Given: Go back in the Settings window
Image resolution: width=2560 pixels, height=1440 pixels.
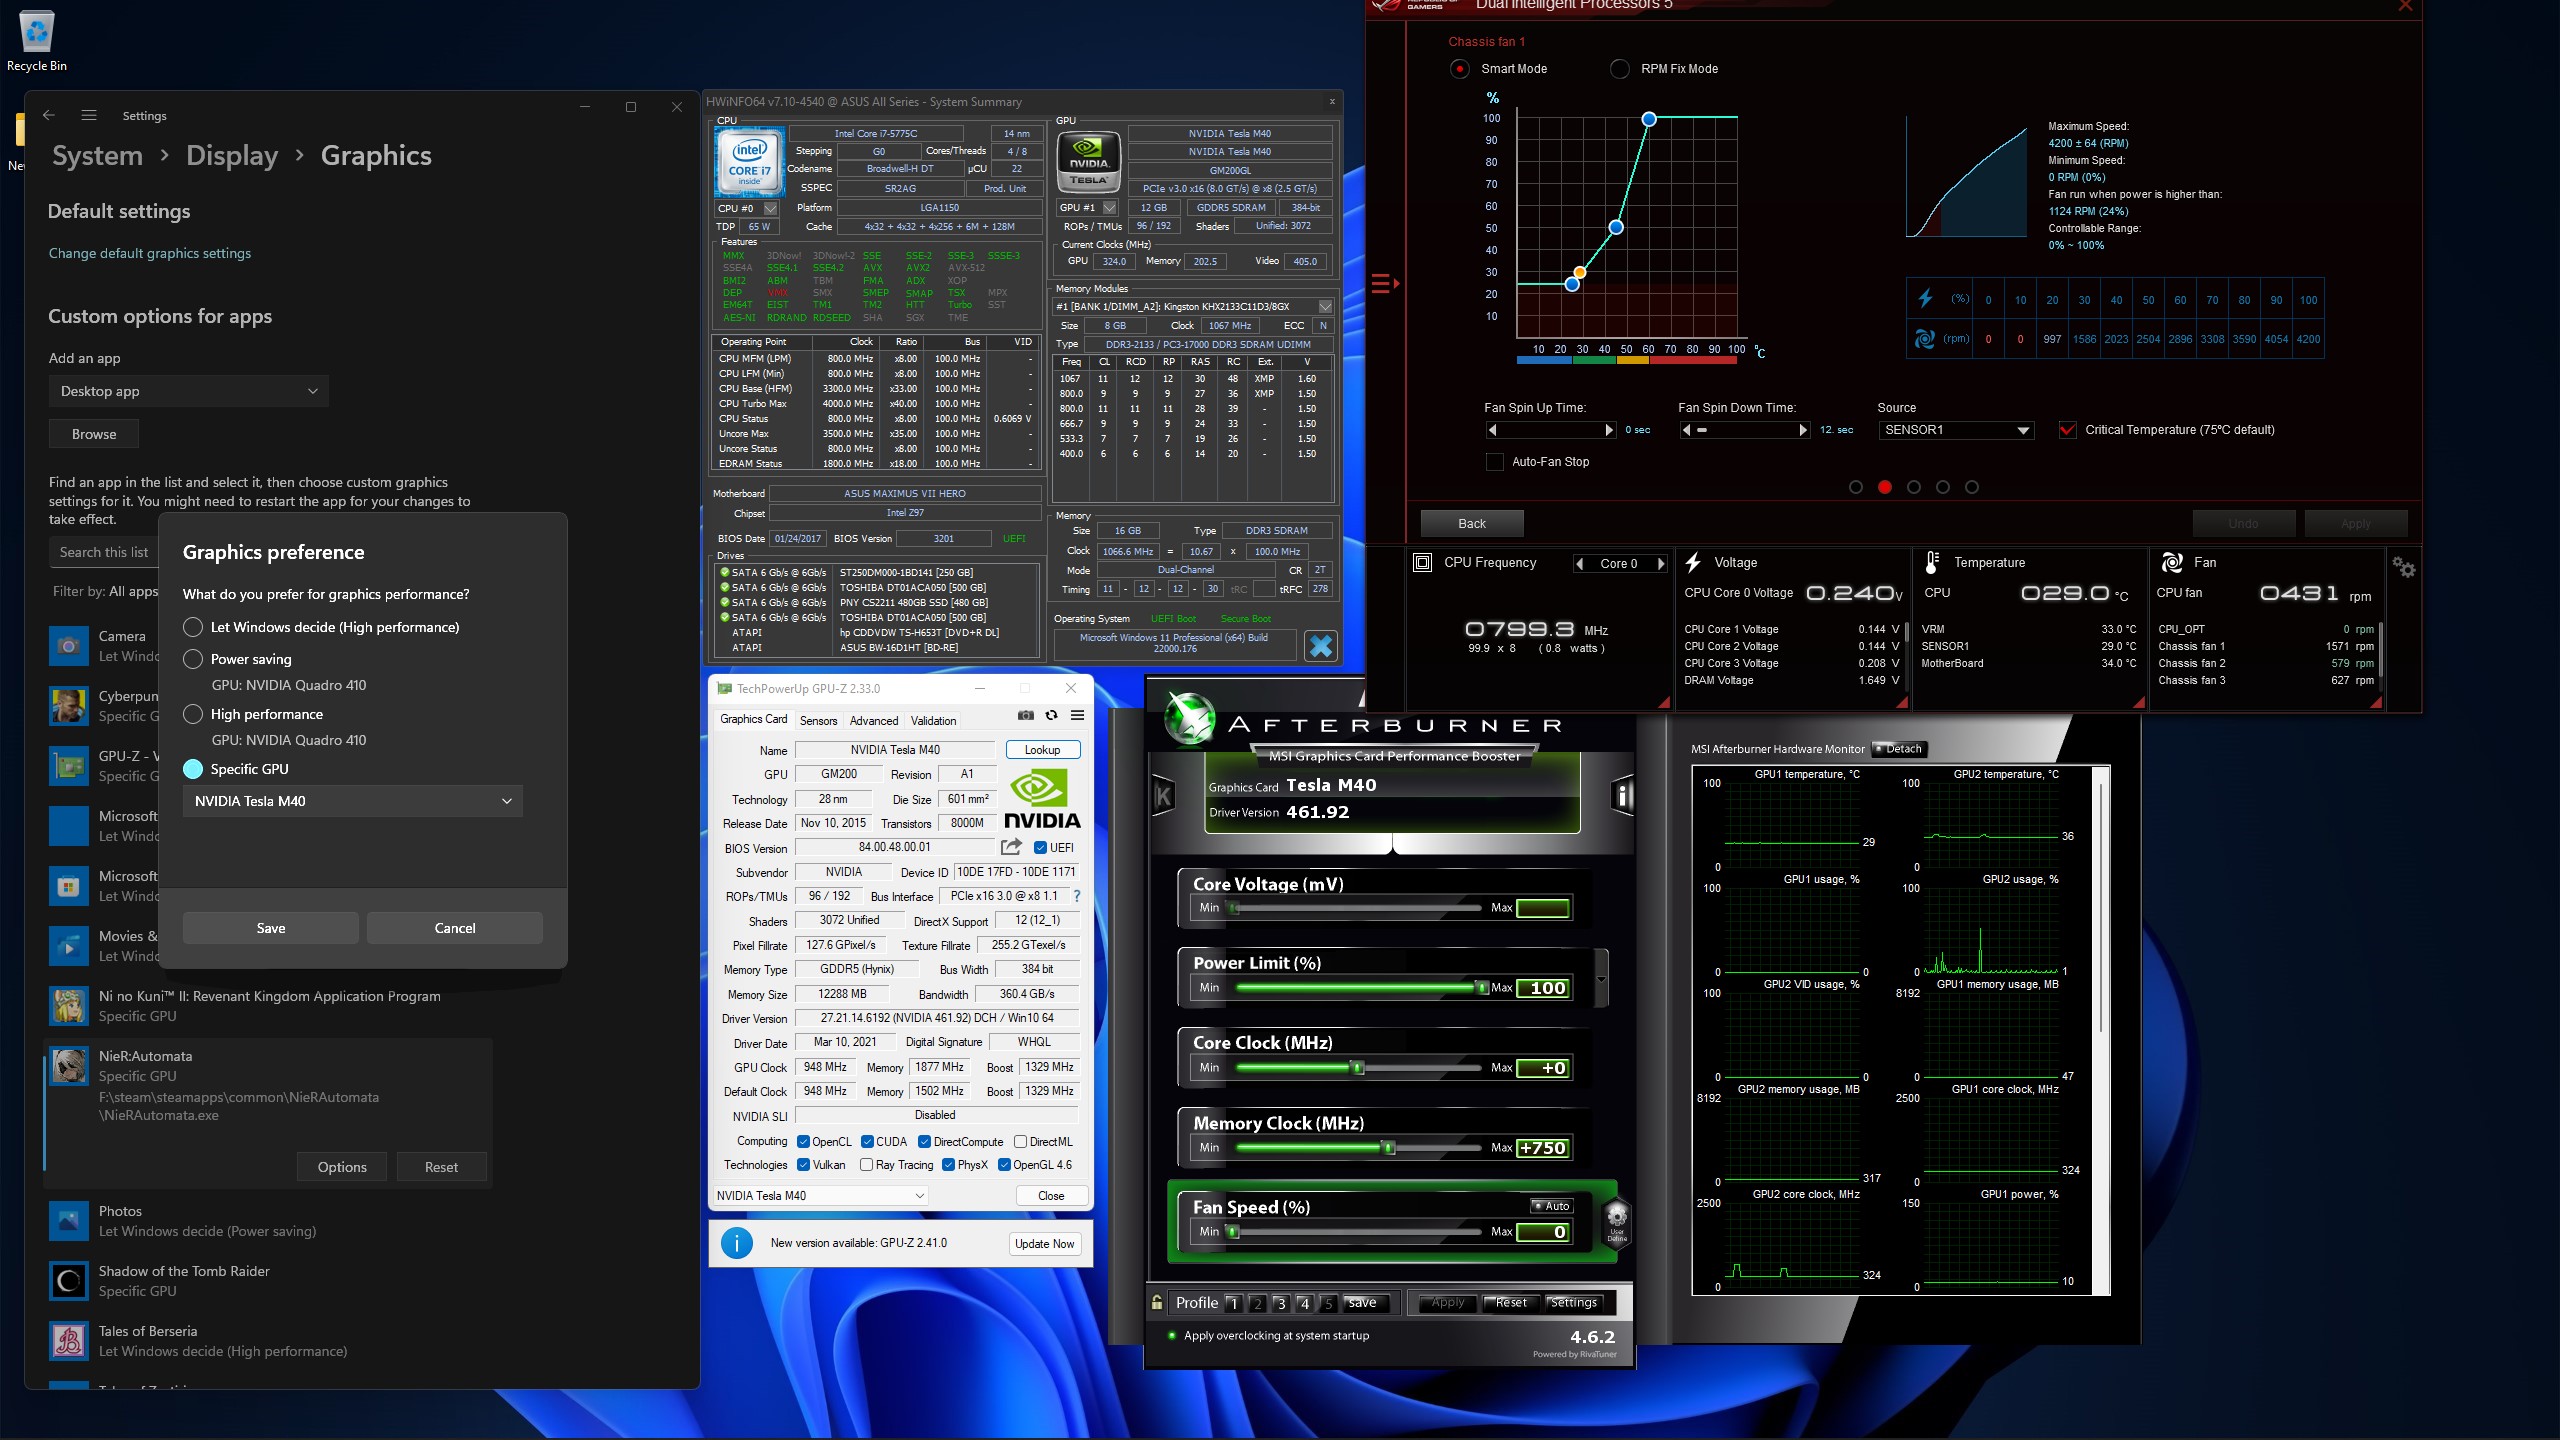Looking at the screenshot, I should [x=48, y=115].
